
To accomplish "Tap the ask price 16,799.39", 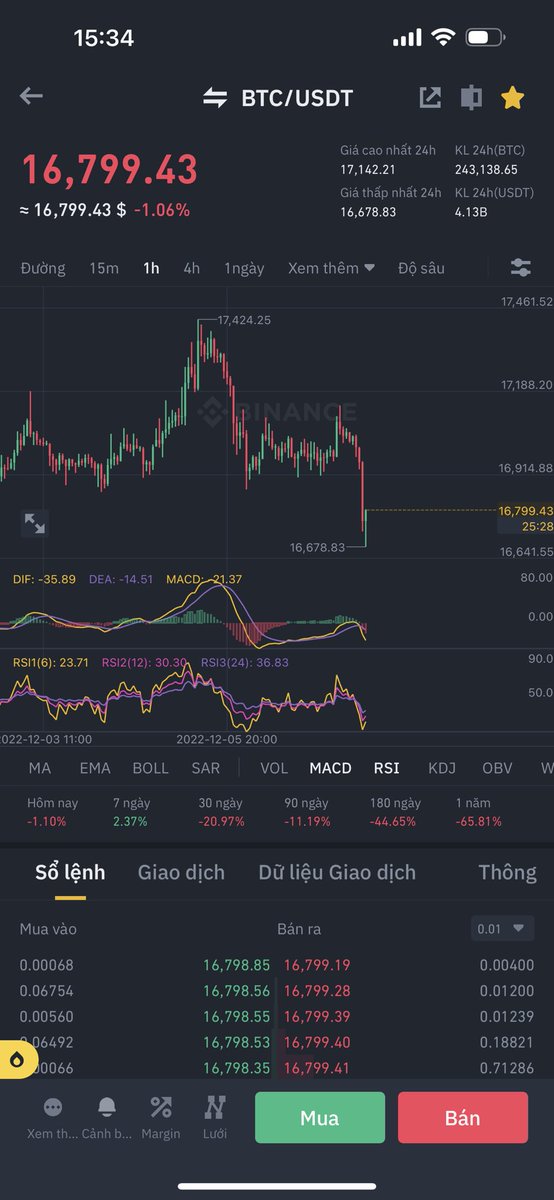I will [317, 1016].
